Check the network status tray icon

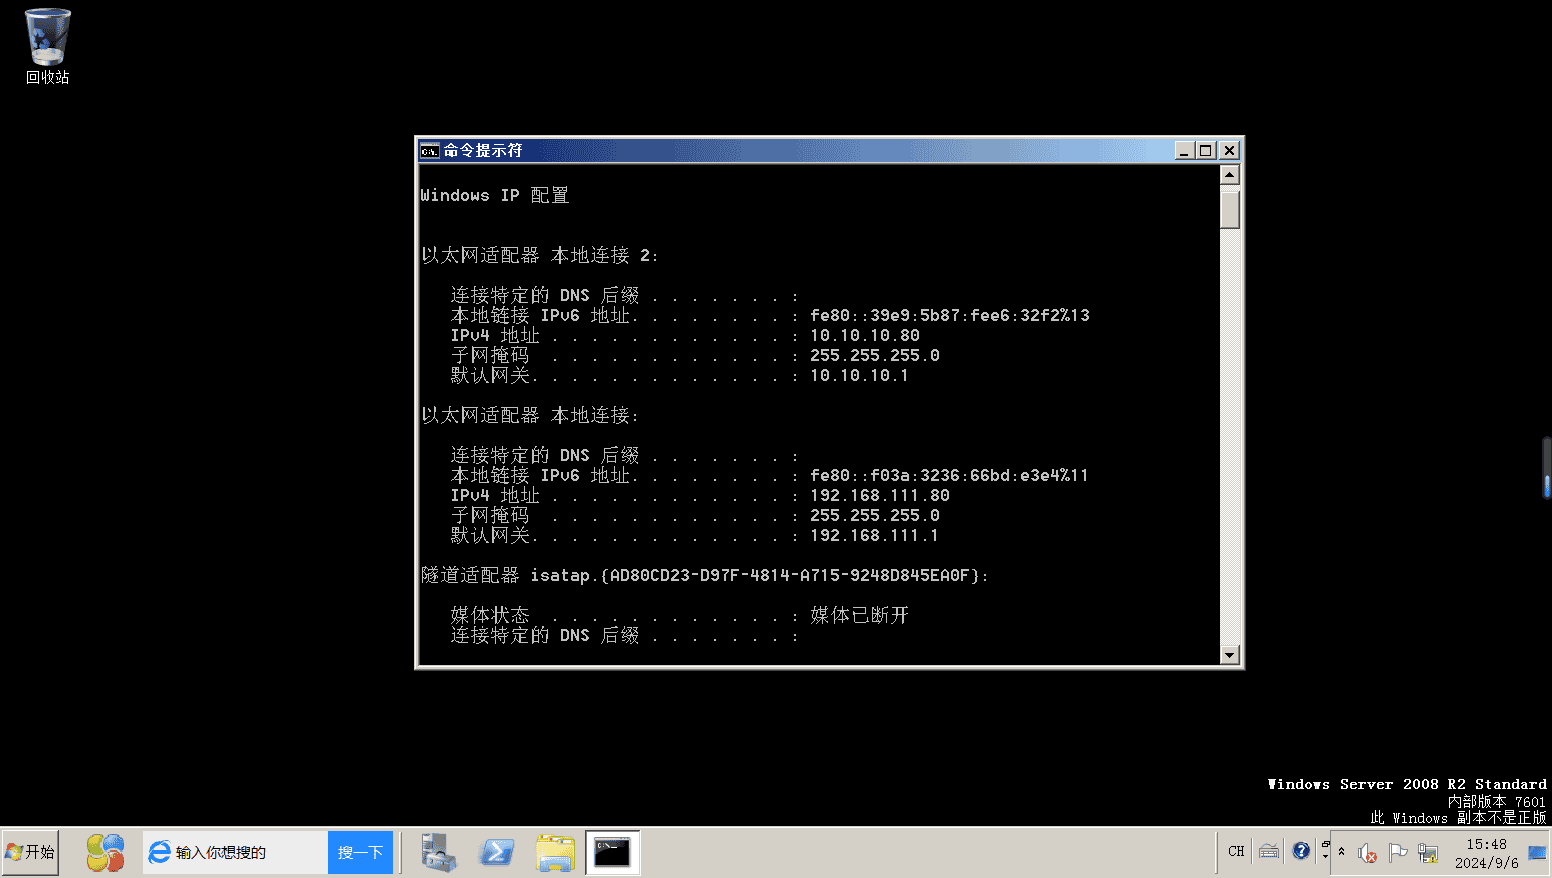coord(1428,852)
